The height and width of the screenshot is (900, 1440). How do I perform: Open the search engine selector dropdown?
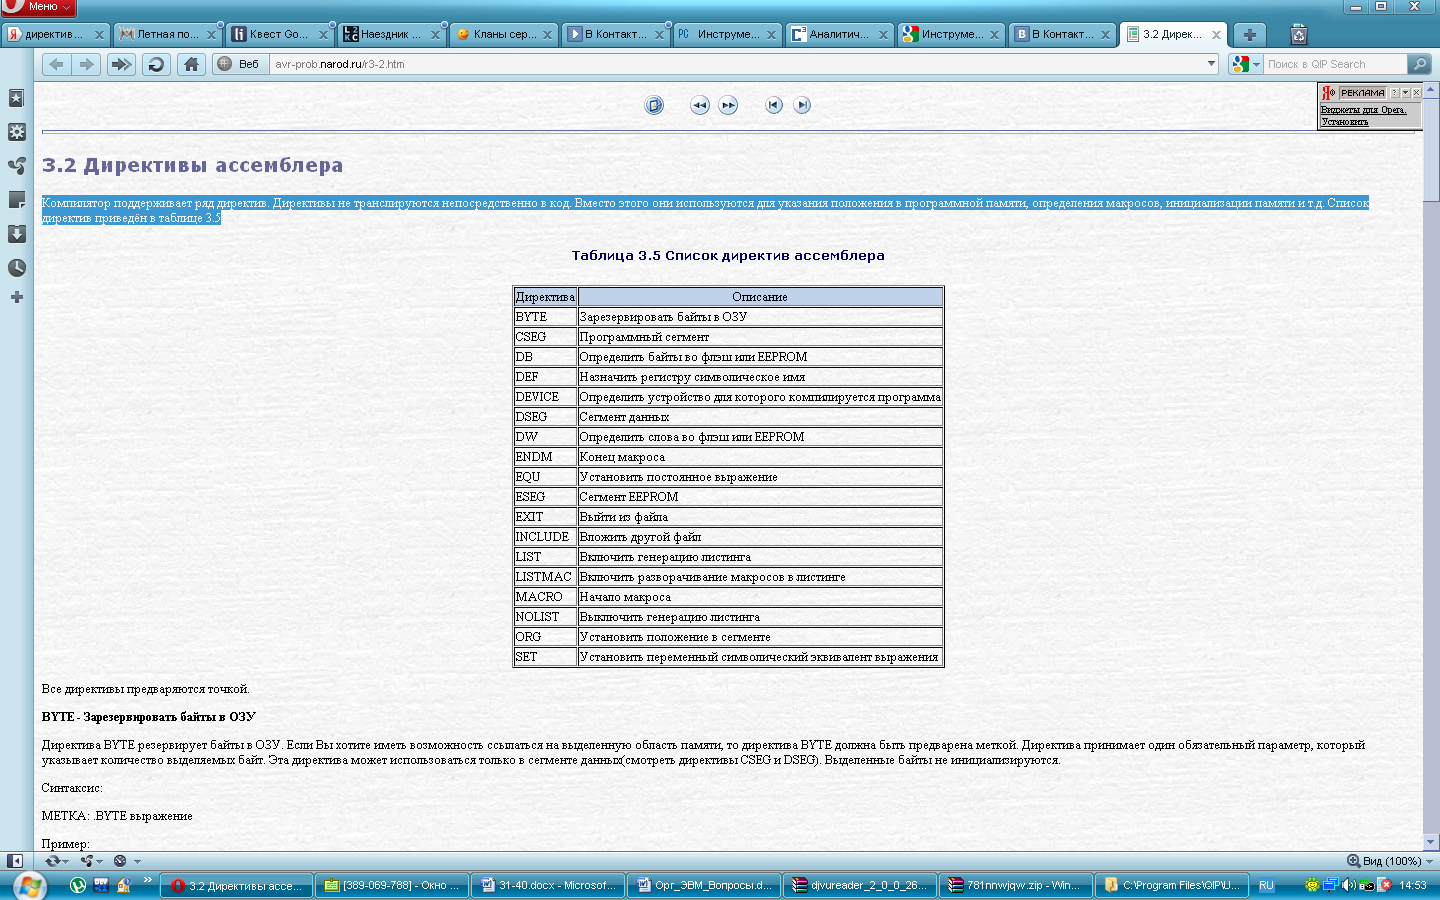[1245, 64]
